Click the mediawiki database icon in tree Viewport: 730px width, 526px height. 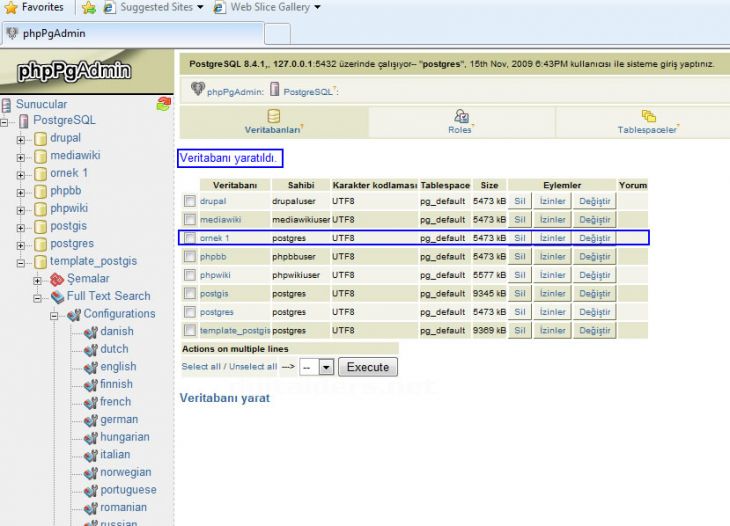pyautogui.click(x=41, y=156)
